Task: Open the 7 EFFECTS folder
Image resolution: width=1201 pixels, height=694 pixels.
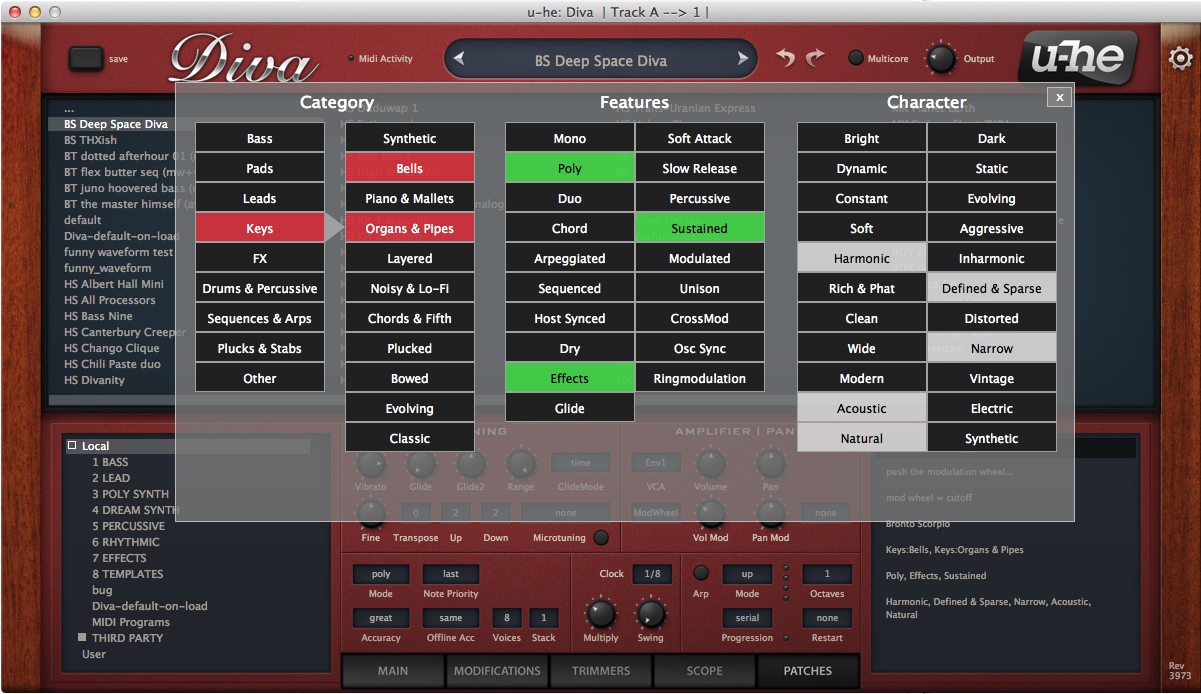Action: click(x=119, y=558)
